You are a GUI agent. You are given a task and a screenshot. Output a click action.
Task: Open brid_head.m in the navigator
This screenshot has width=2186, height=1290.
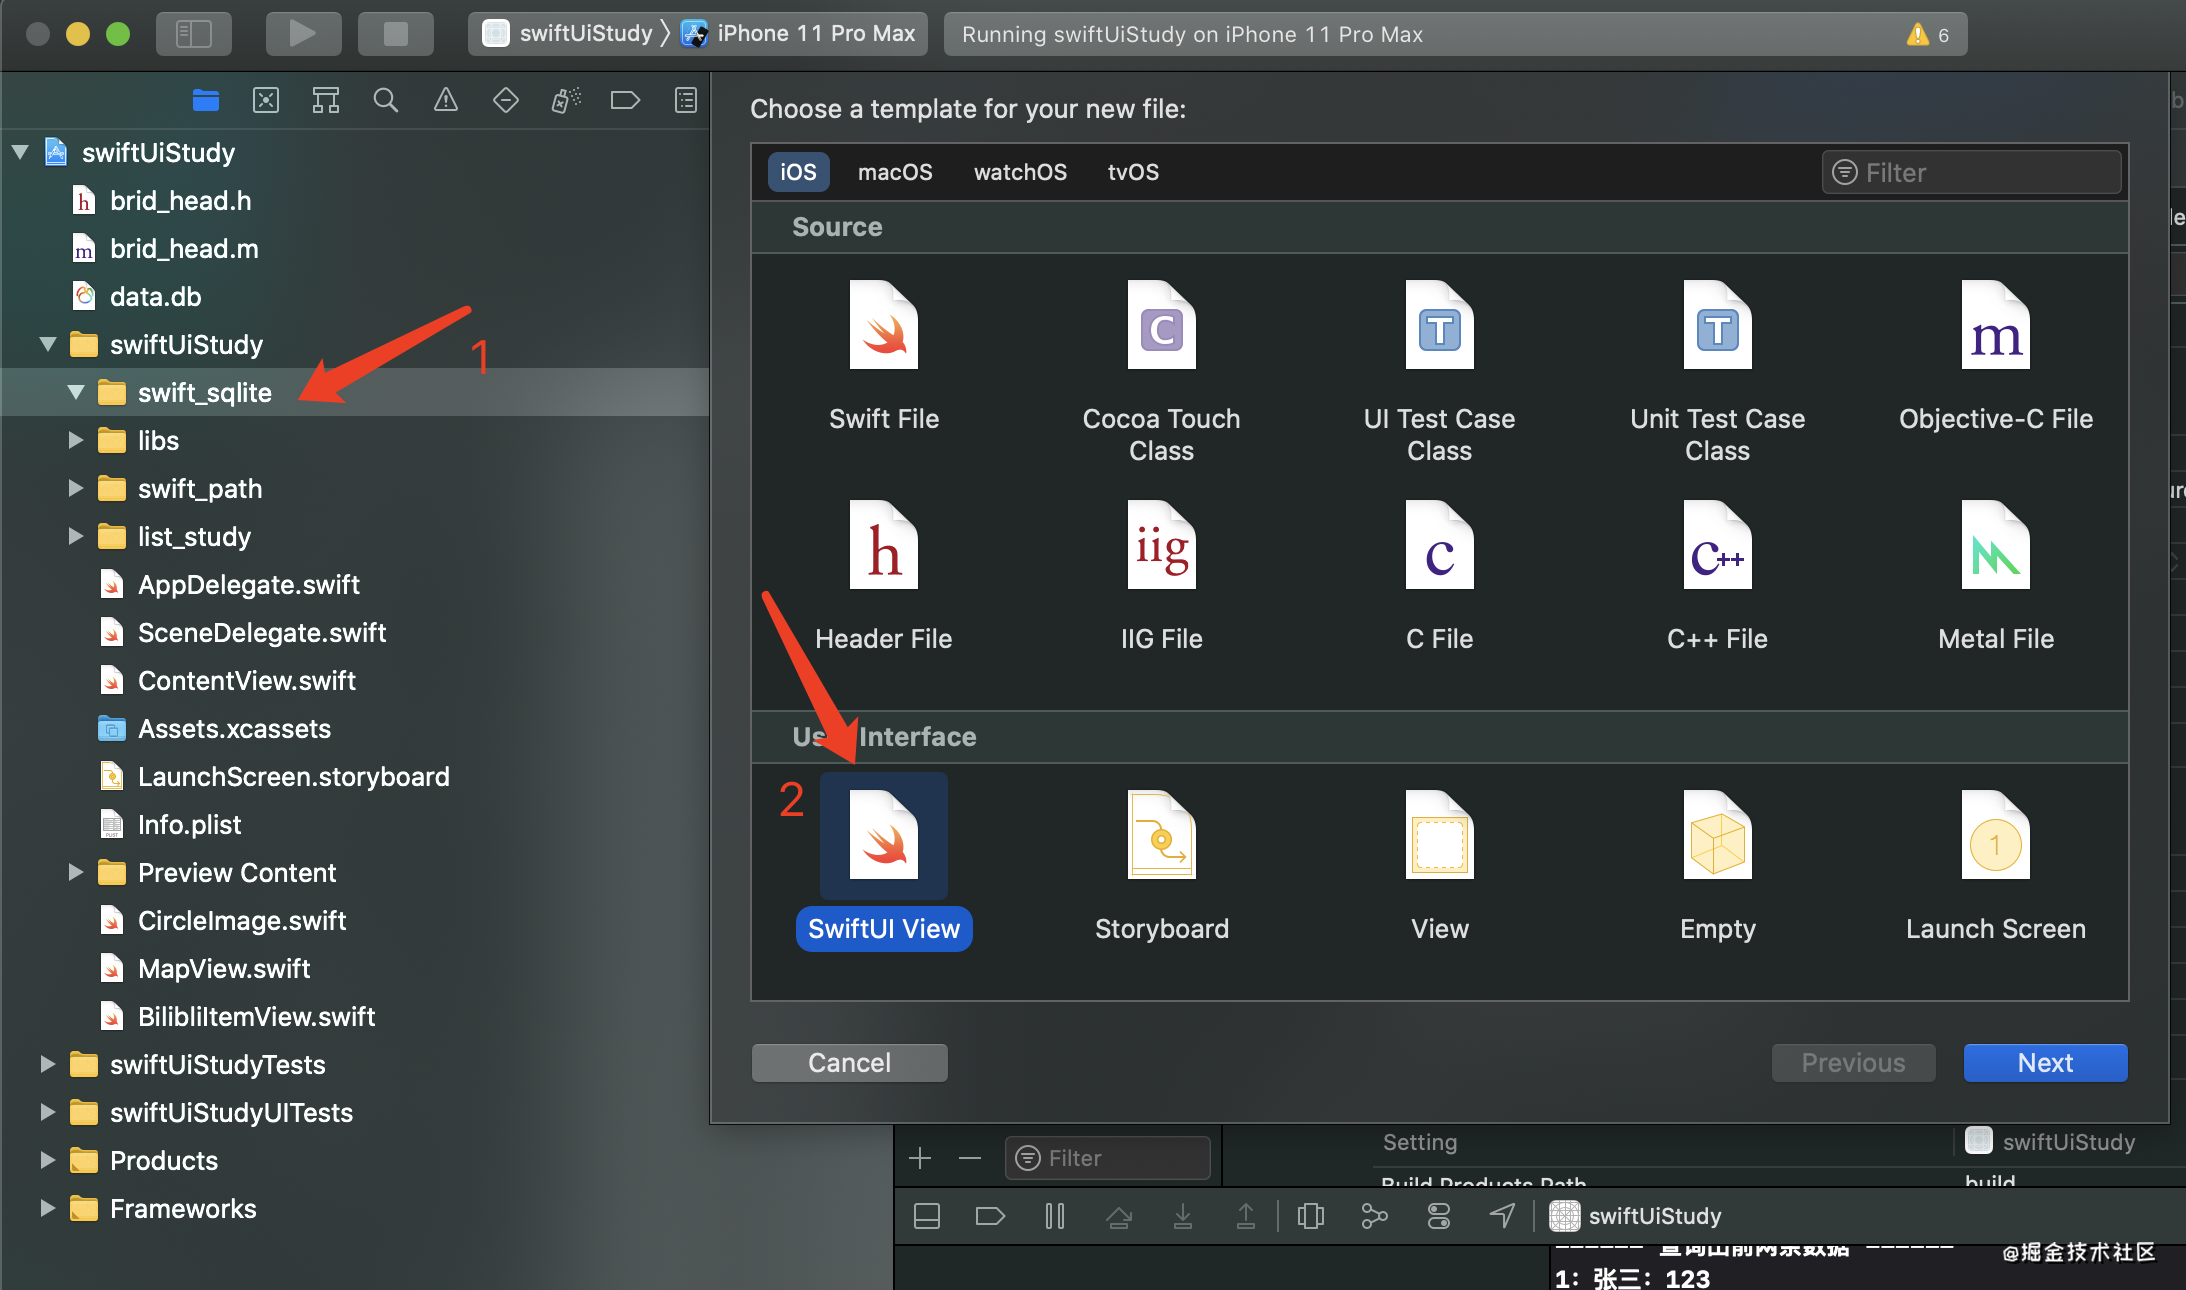point(184,248)
